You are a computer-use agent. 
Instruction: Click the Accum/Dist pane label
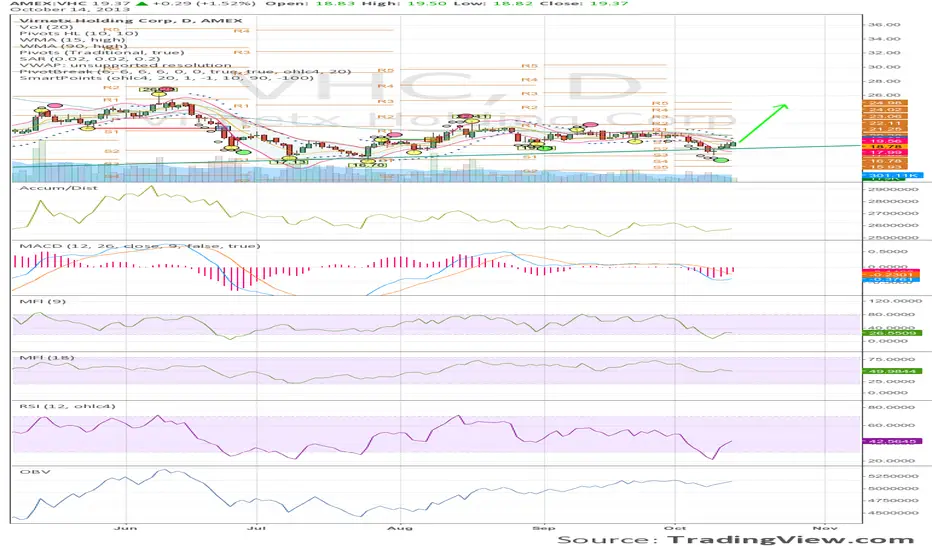coord(58,188)
